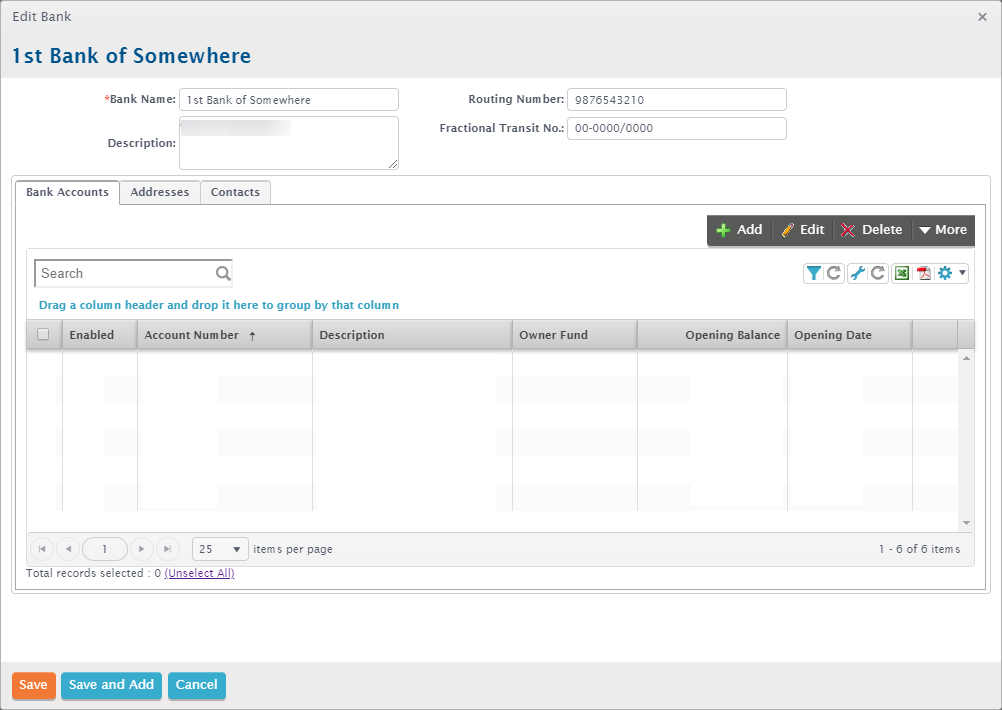Click inside the Routing Number field
Viewport: 1002px width, 710px height.
676,99
